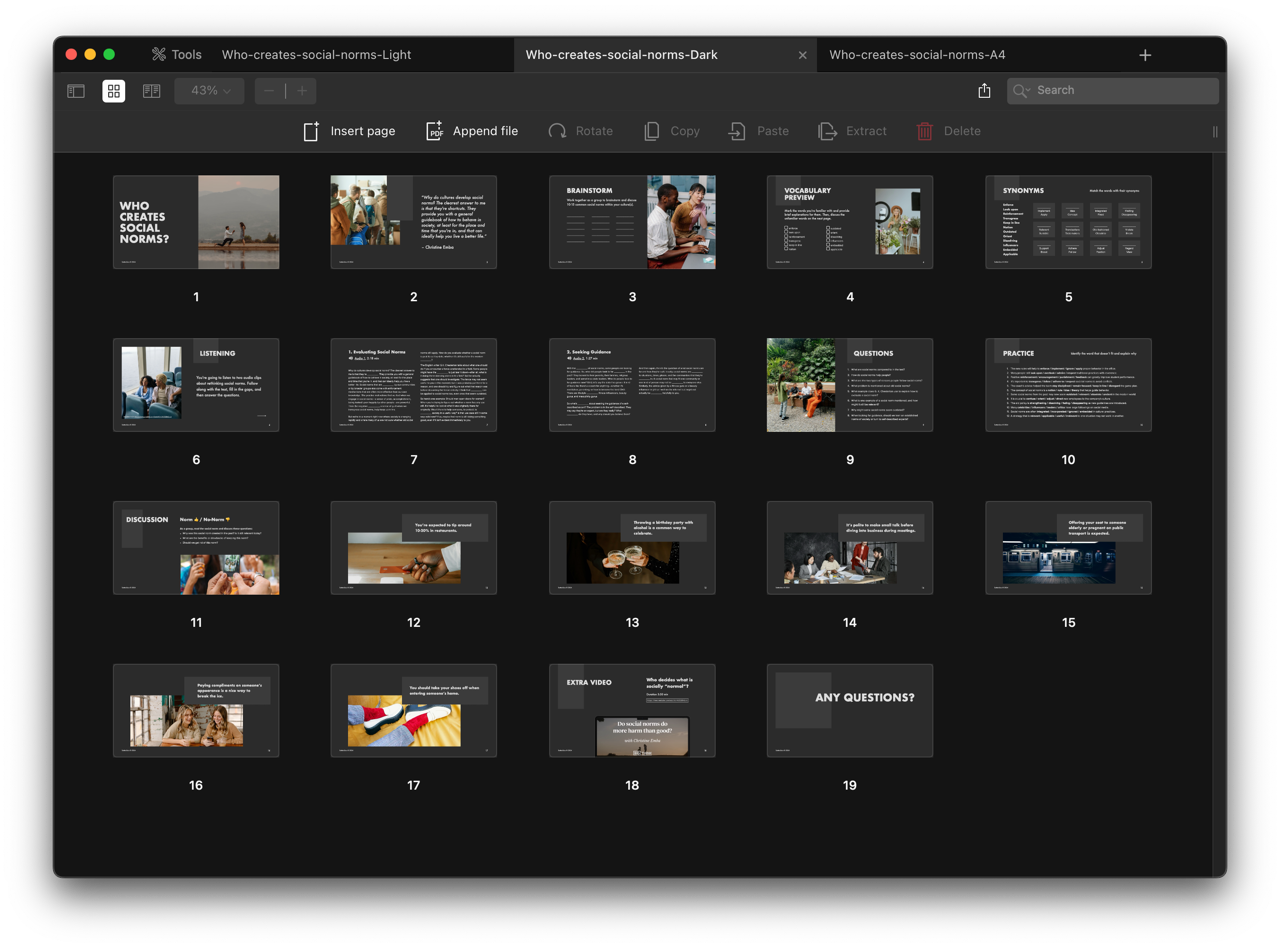Click the Delete trash icon
Viewport: 1280px width, 948px height.
click(x=925, y=131)
